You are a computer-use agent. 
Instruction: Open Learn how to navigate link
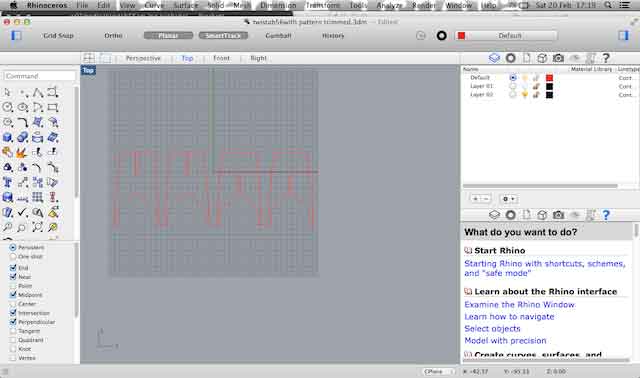509,317
